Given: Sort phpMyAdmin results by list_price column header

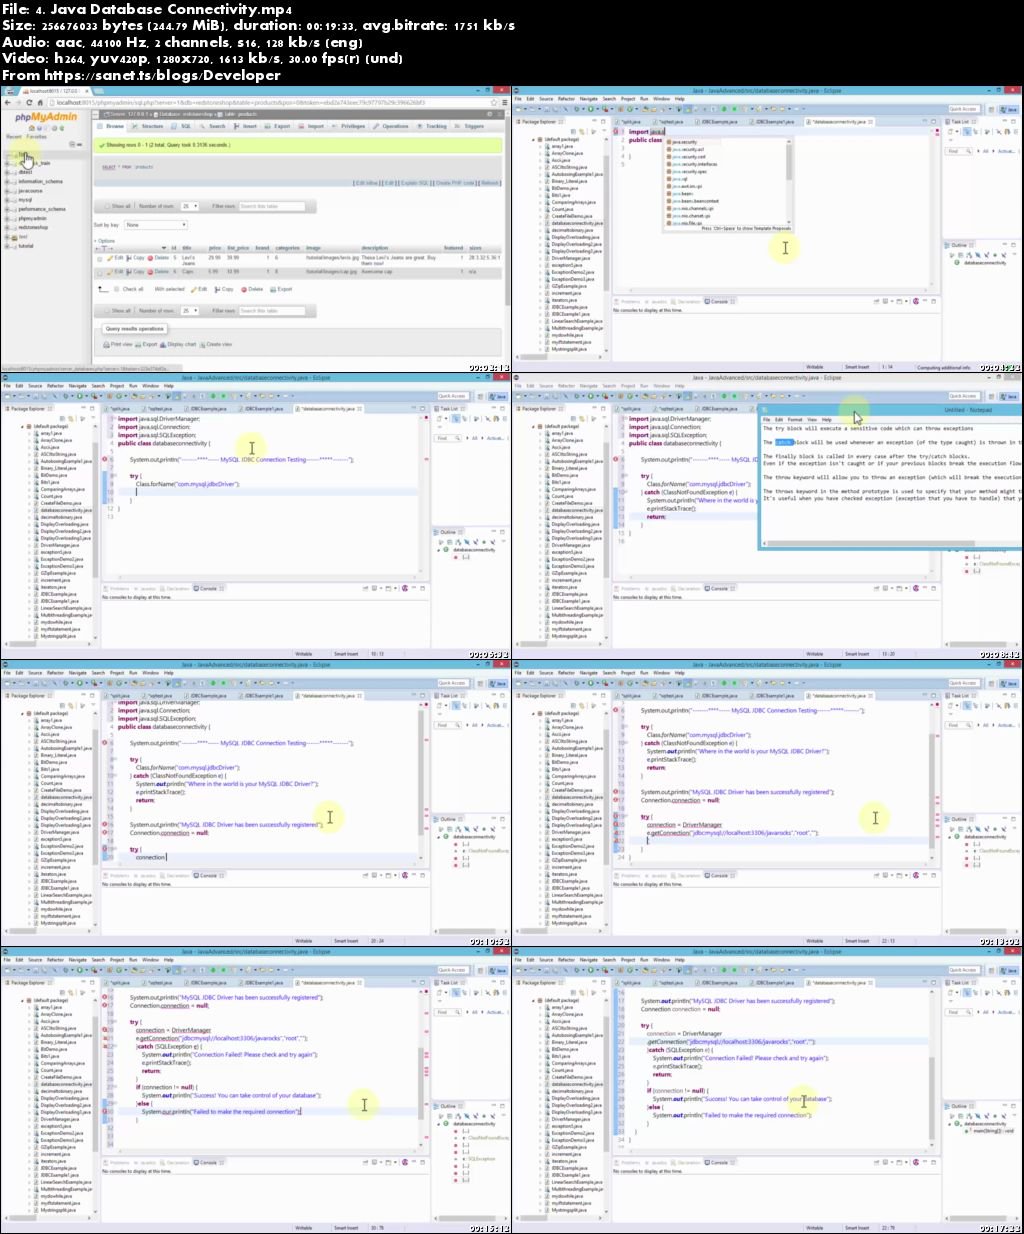Looking at the screenshot, I should [x=238, y=248].
